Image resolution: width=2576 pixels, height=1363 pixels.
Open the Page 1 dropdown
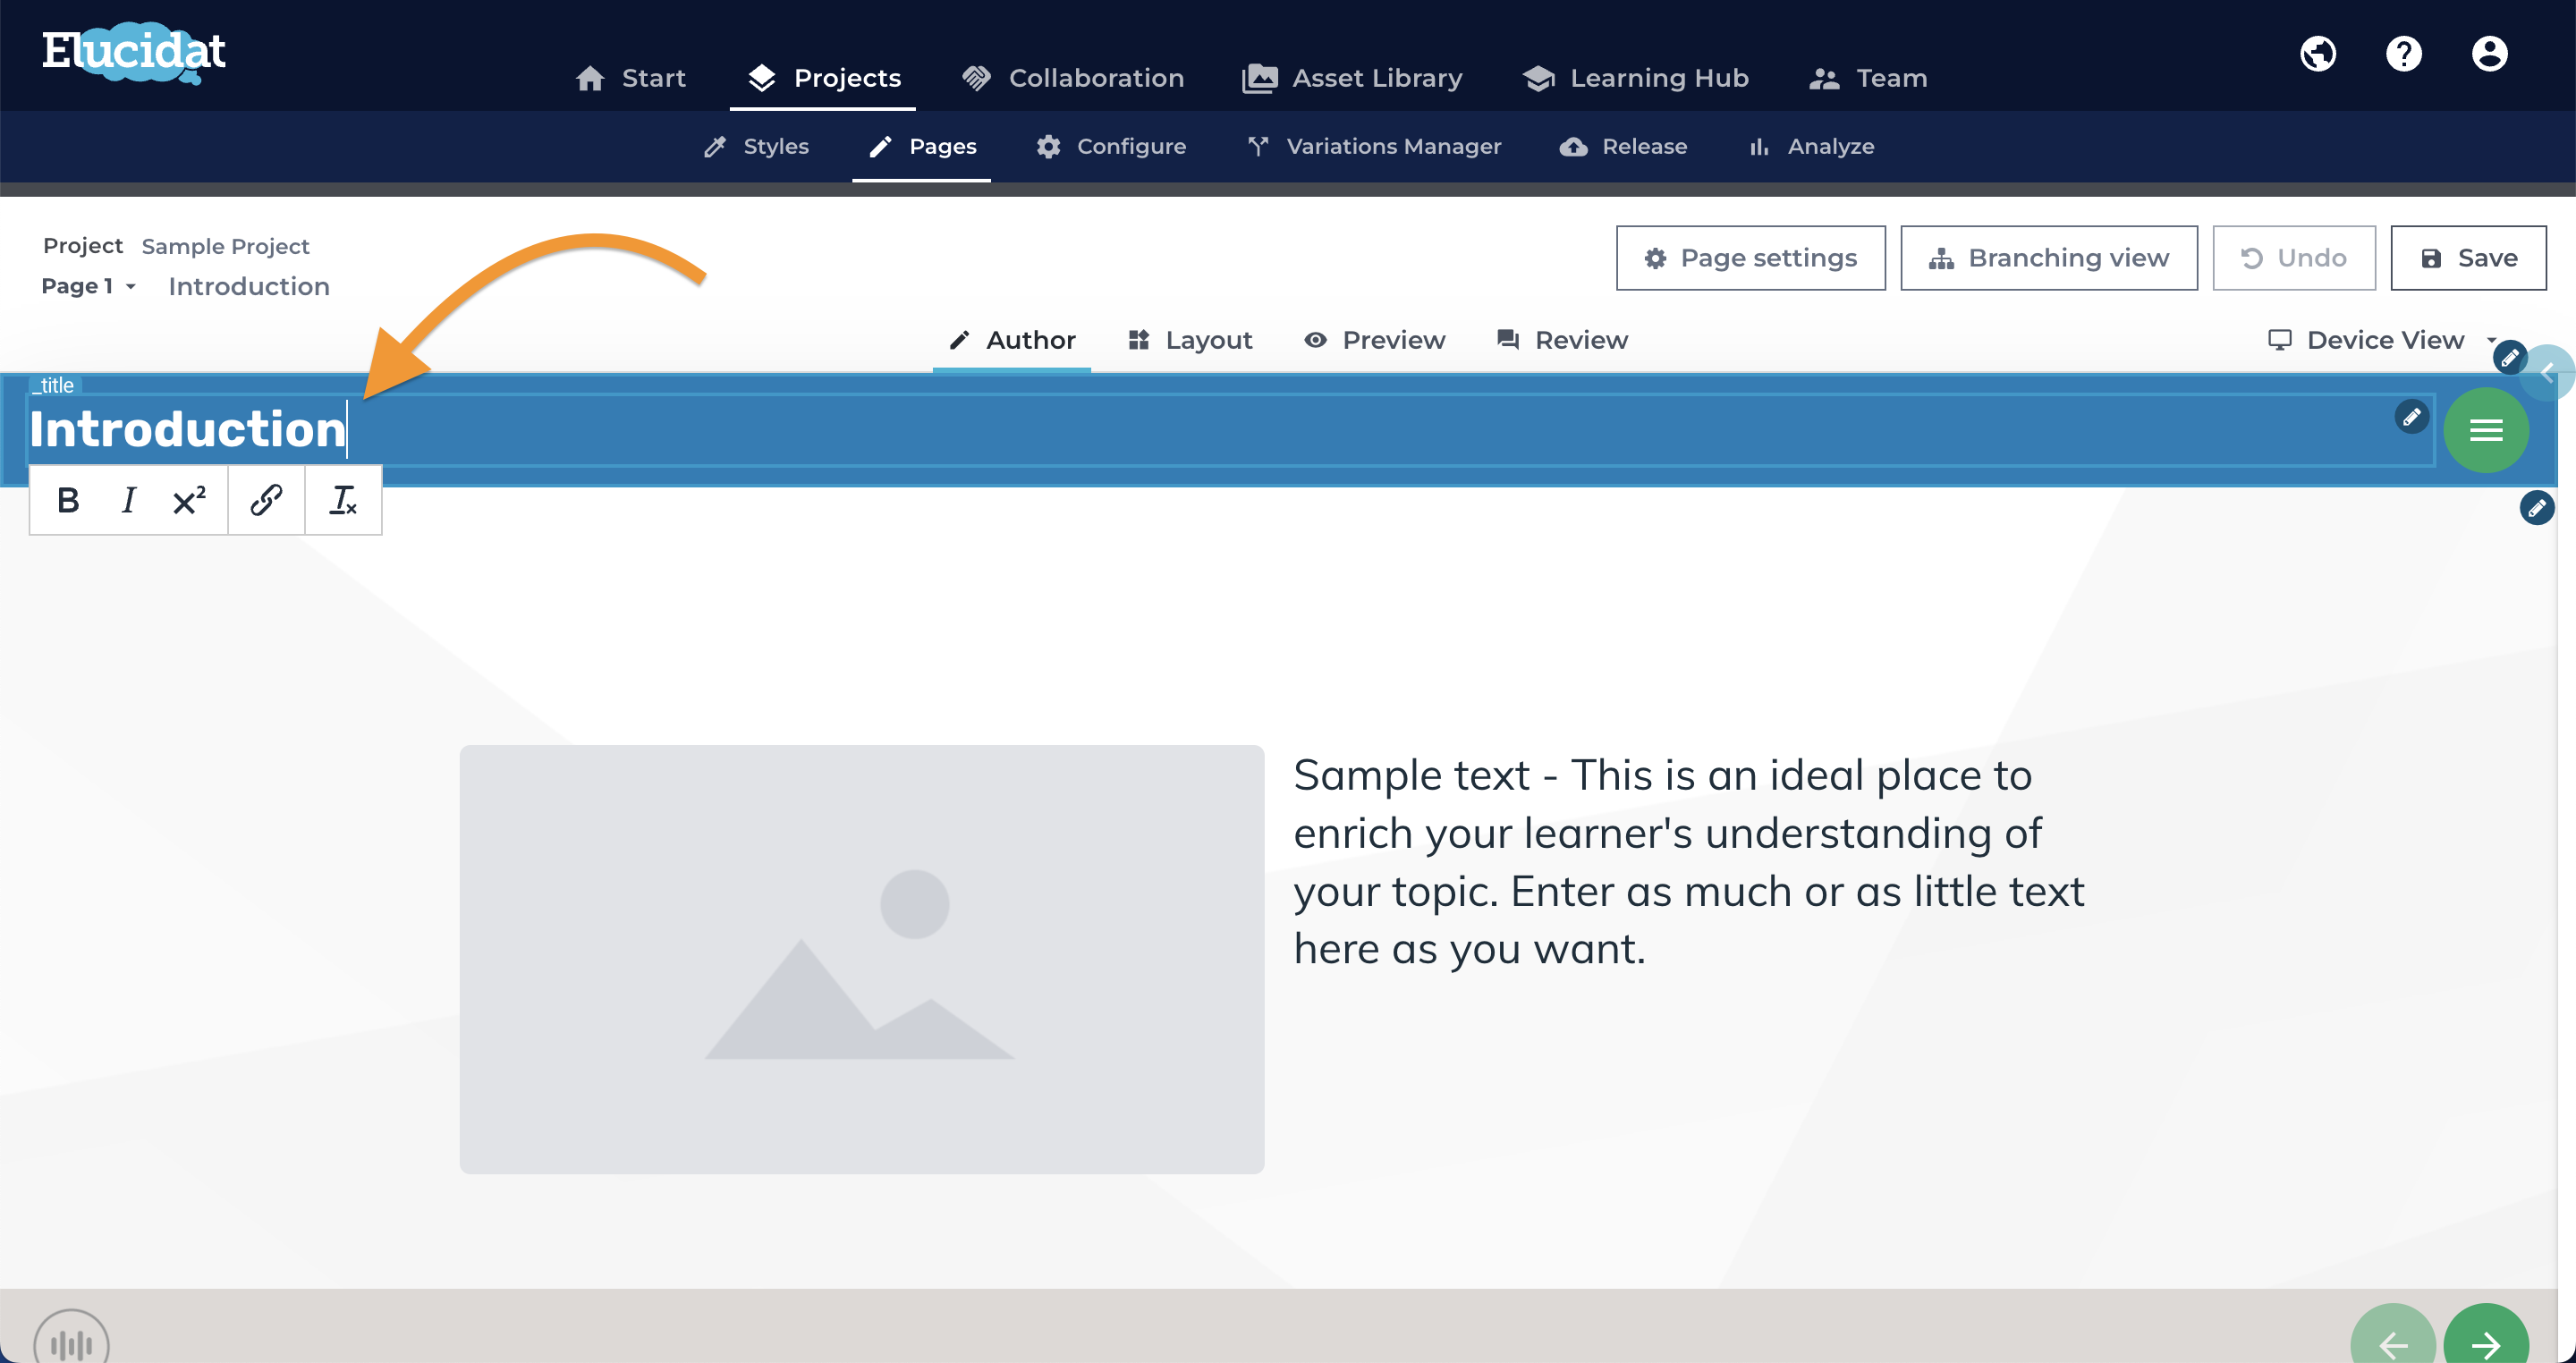click(88, 286)
